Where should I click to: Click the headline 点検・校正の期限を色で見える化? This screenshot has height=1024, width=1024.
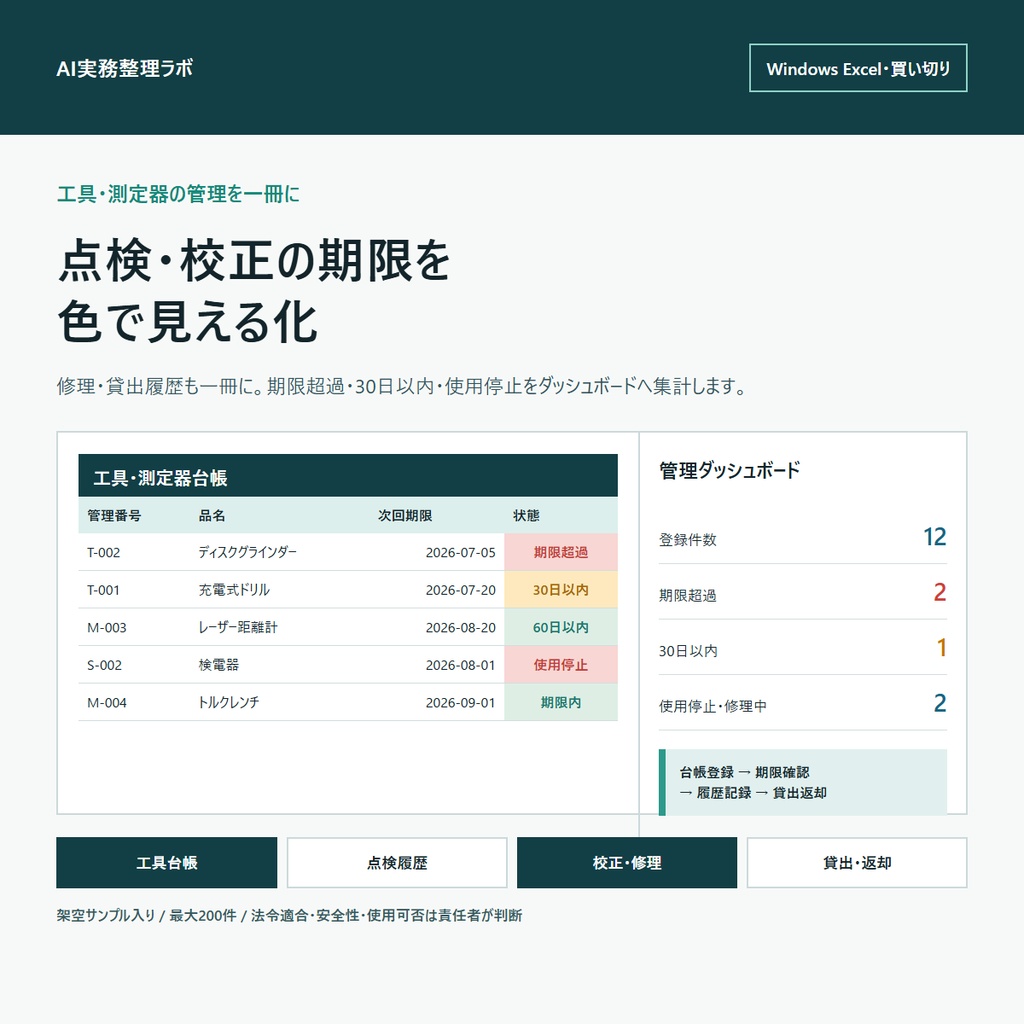click(254, 291)
